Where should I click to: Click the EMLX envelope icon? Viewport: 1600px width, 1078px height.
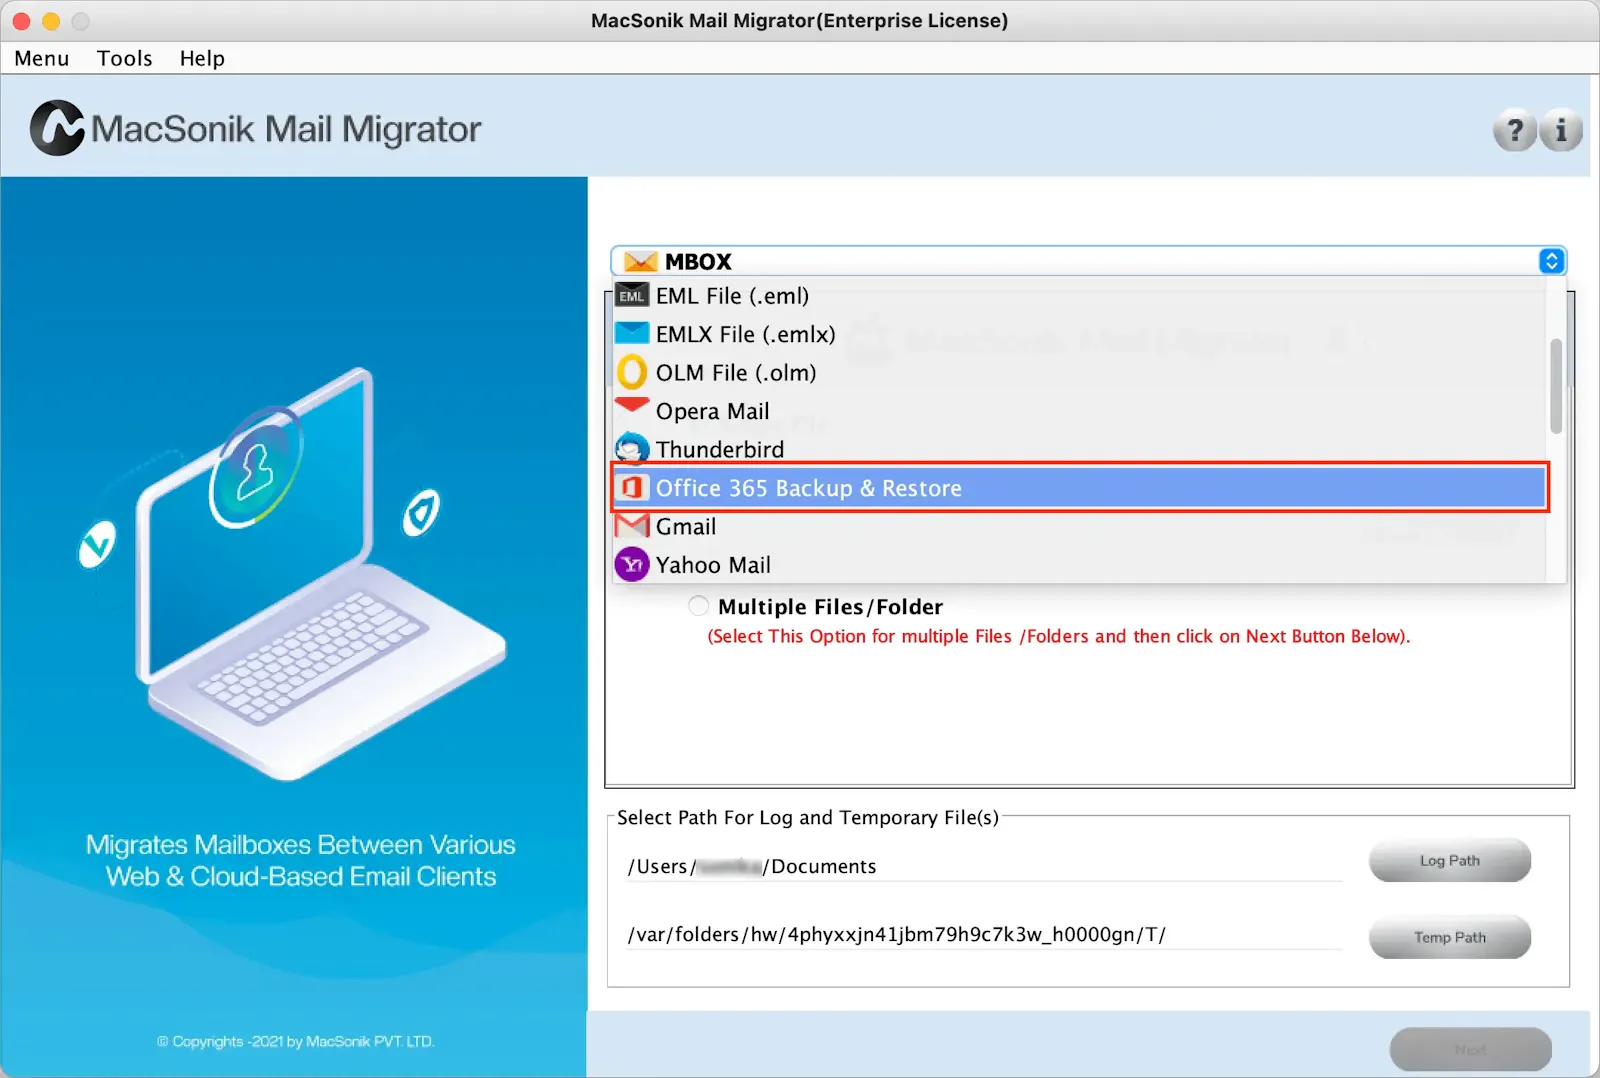click(x=632, y=333)
